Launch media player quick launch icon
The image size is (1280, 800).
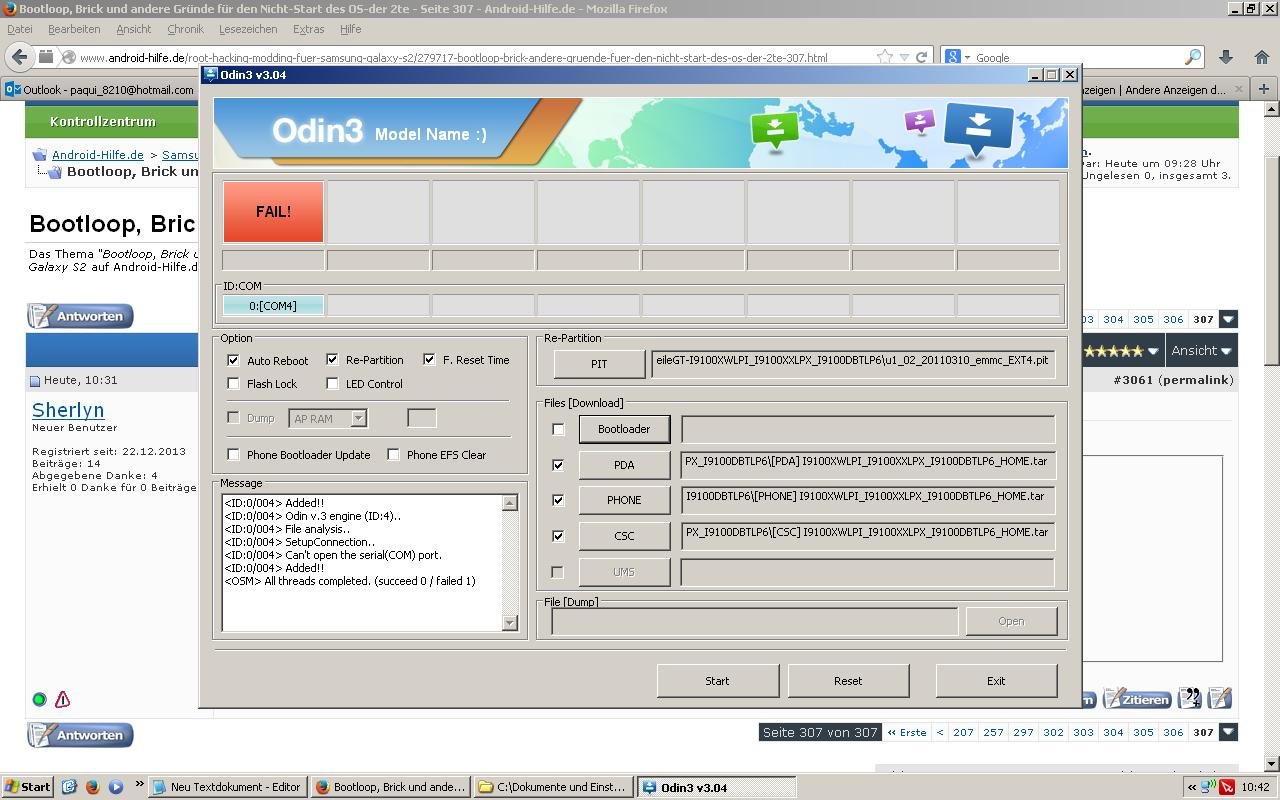click(x=115, y=787)
